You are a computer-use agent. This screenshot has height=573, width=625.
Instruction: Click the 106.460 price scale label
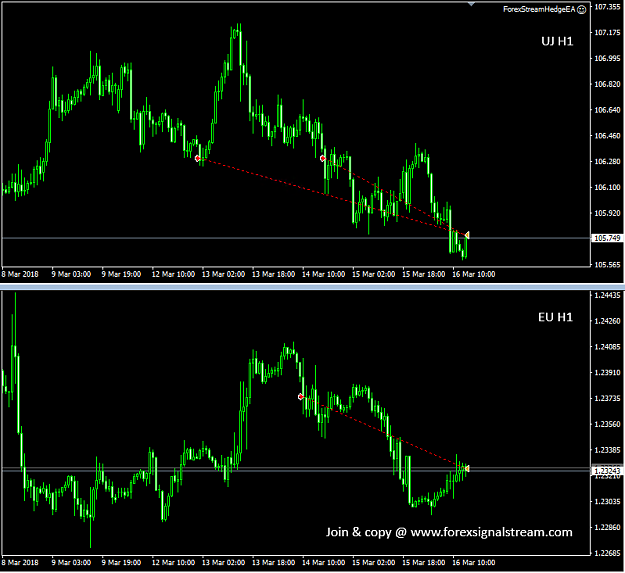tap(607, 136)
